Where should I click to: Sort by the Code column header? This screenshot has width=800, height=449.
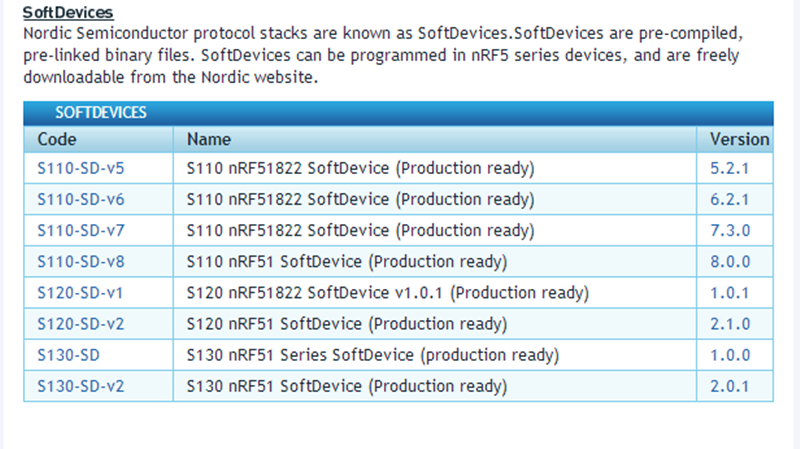(57, 139)
